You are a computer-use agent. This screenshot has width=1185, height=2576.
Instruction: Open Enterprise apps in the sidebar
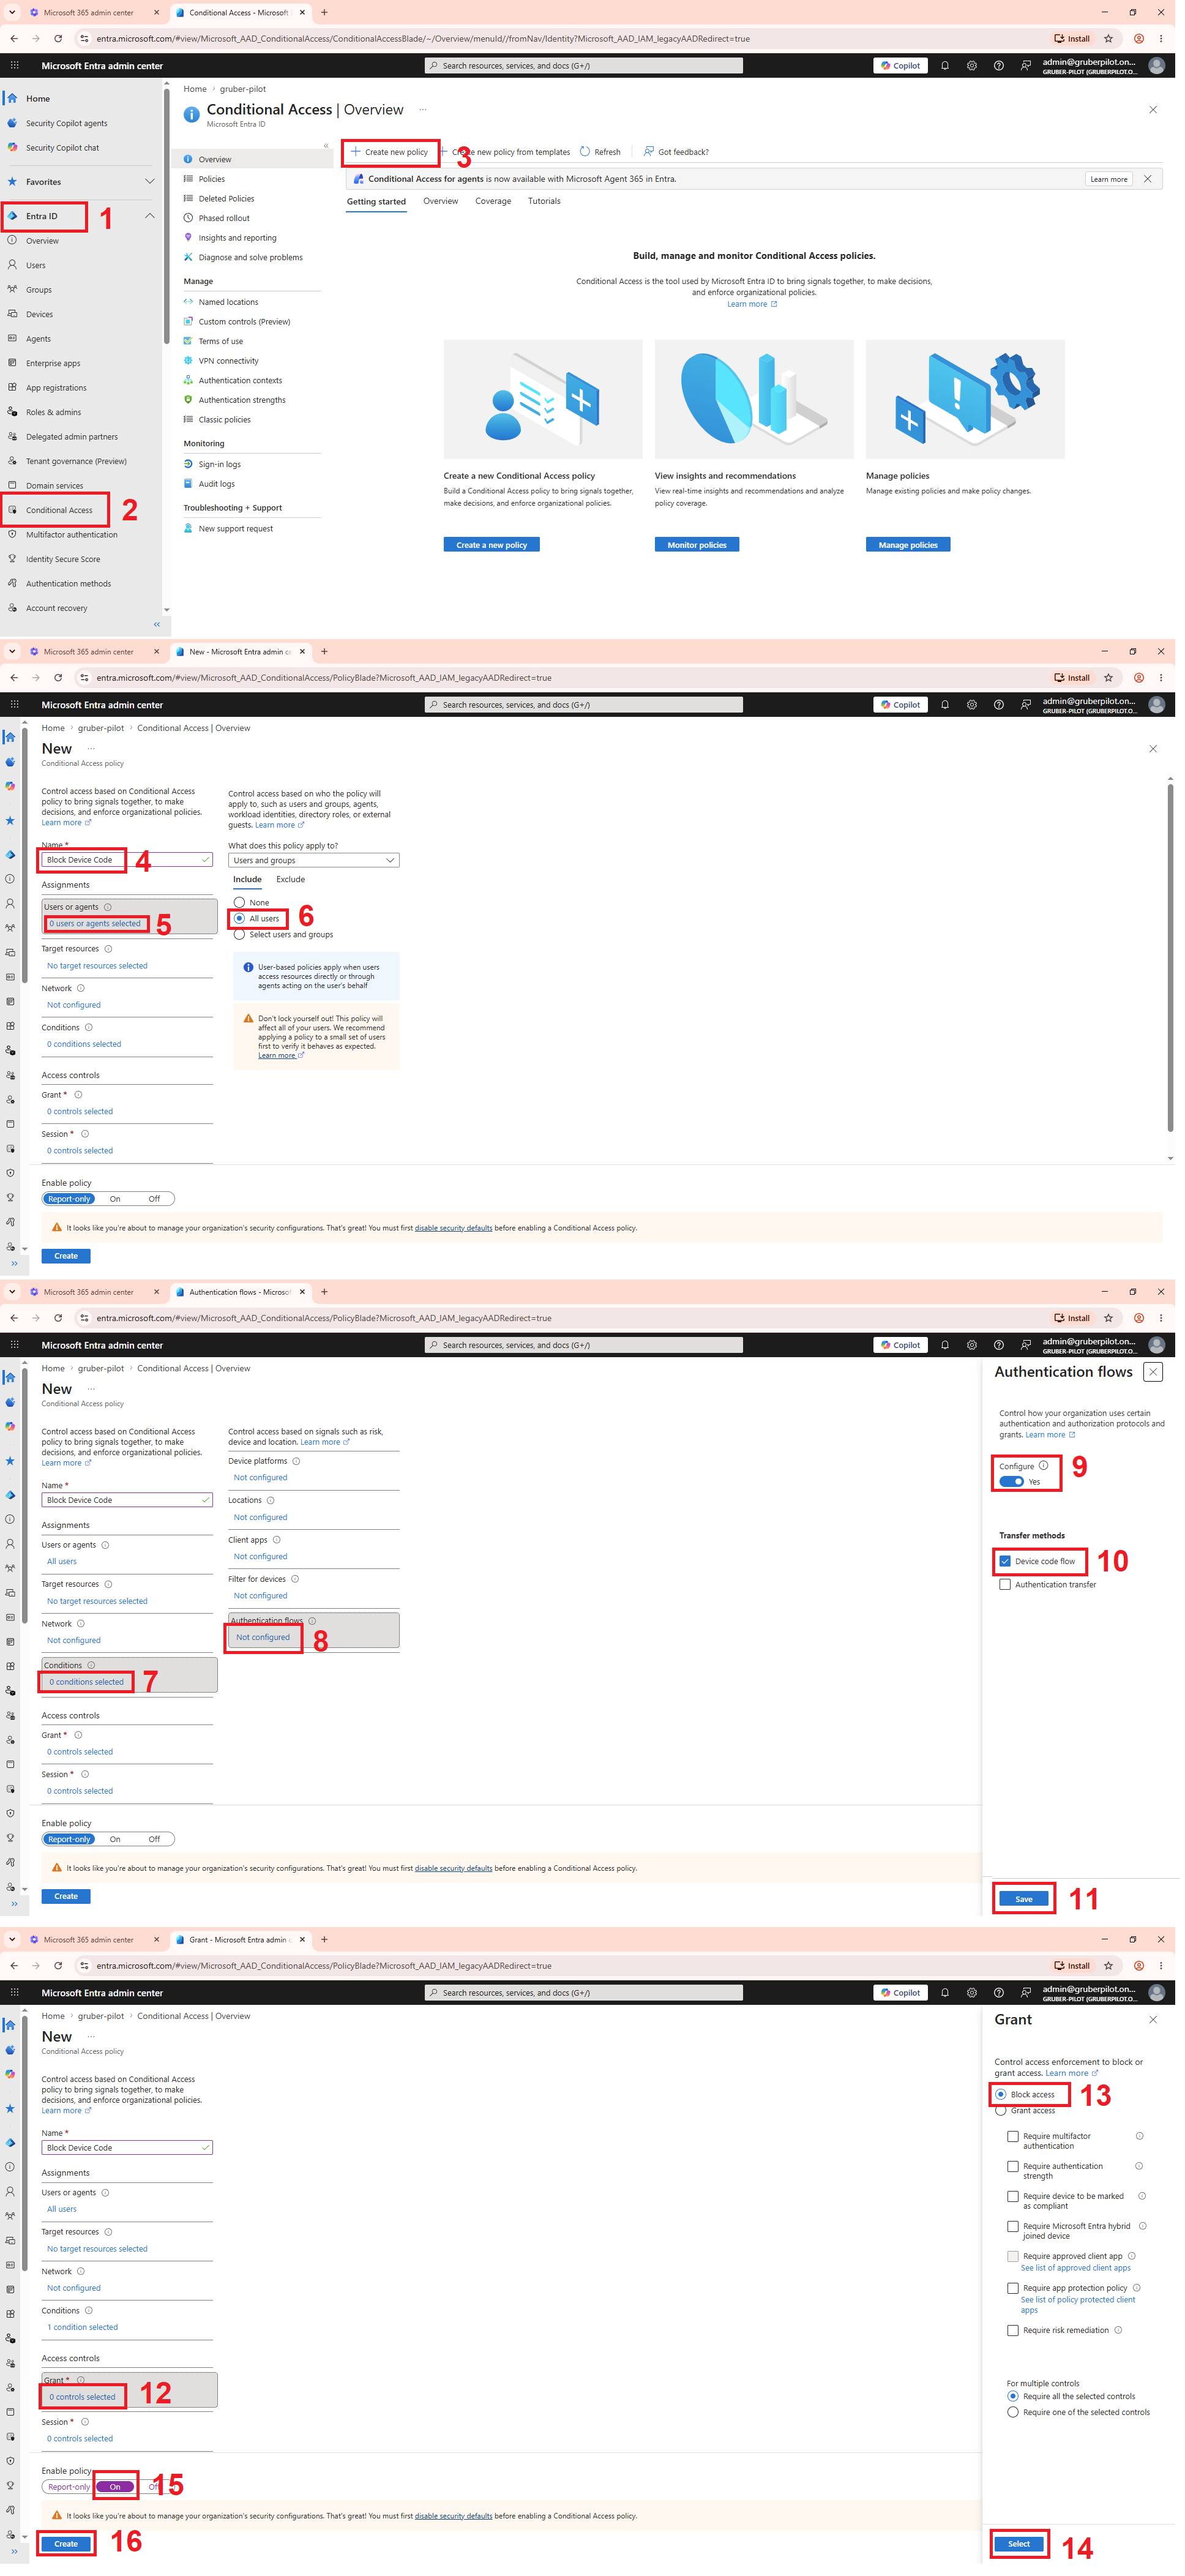[x=53, y=364]
